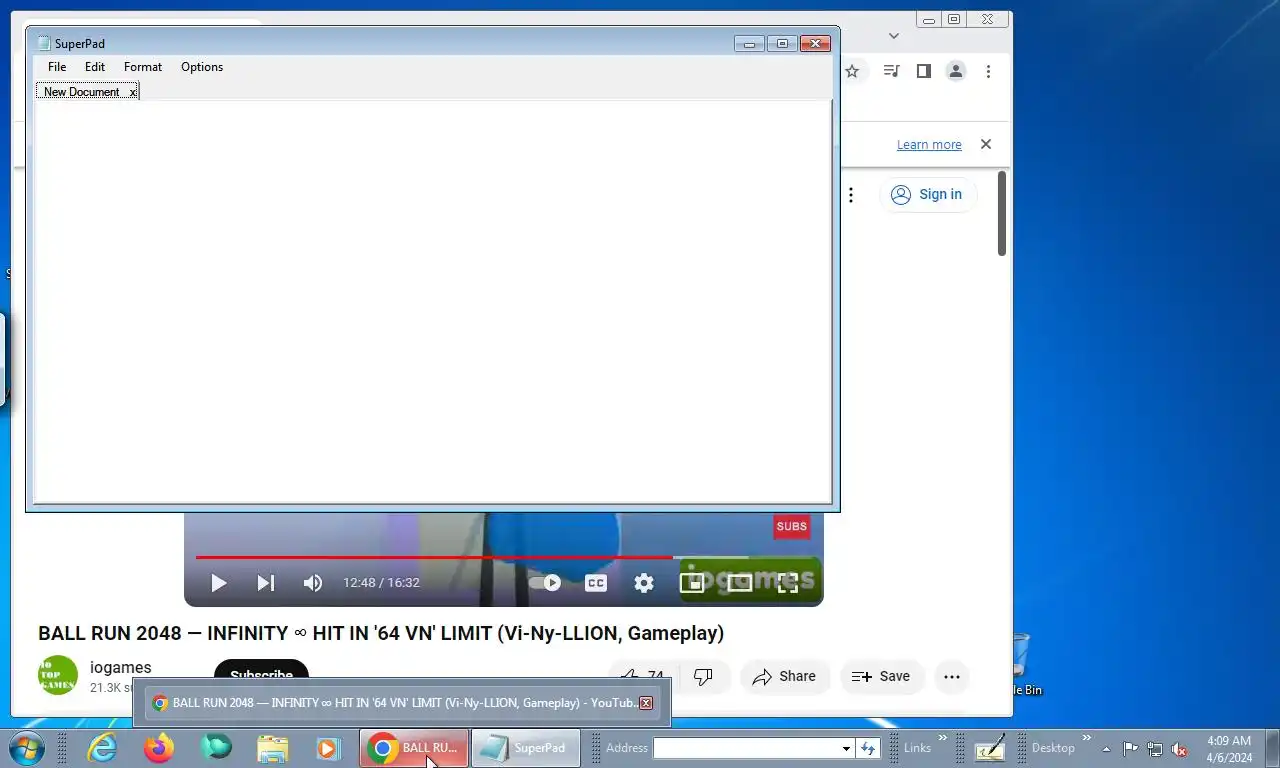Open YouTube player settings gear

(644, 583)
